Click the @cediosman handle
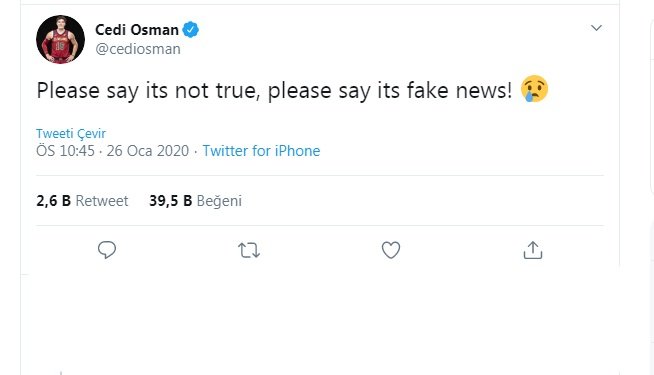This screenshot has width=654, height=375. coord(138,49)
